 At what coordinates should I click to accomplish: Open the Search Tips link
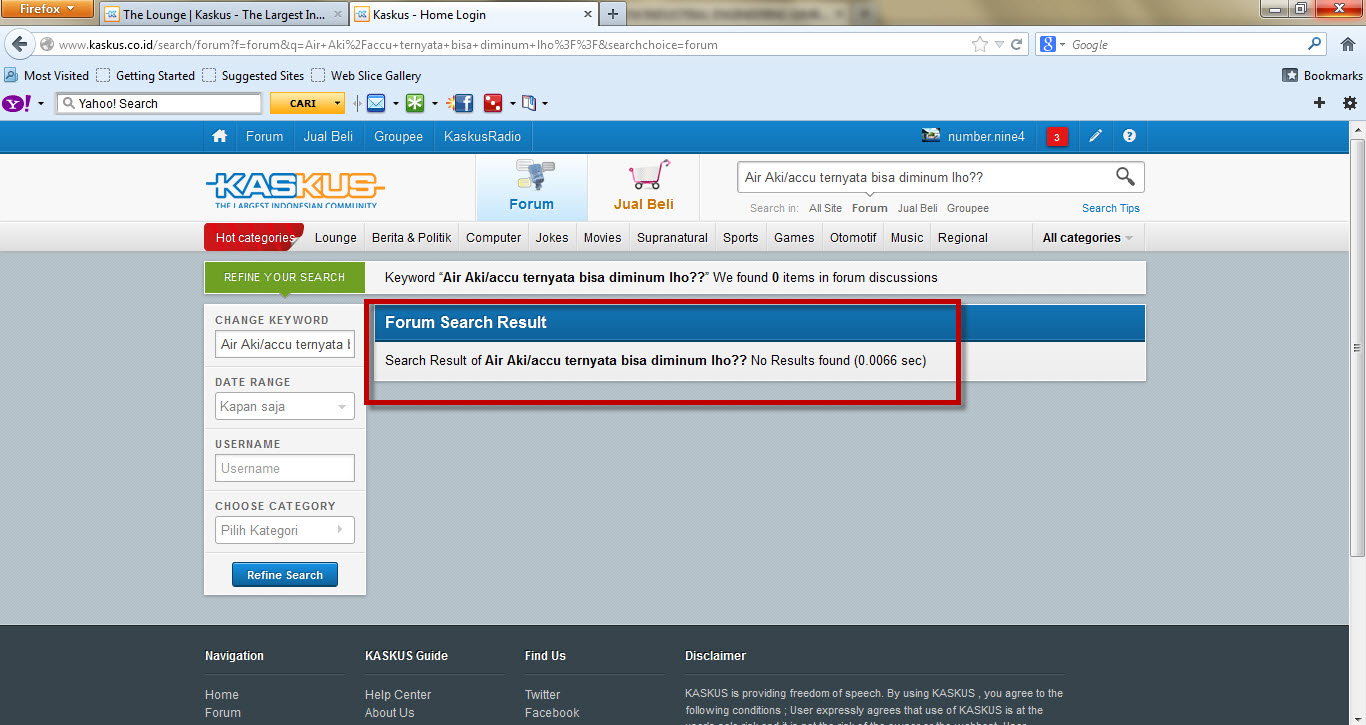pyautogui.click(x=1110, y=208)
